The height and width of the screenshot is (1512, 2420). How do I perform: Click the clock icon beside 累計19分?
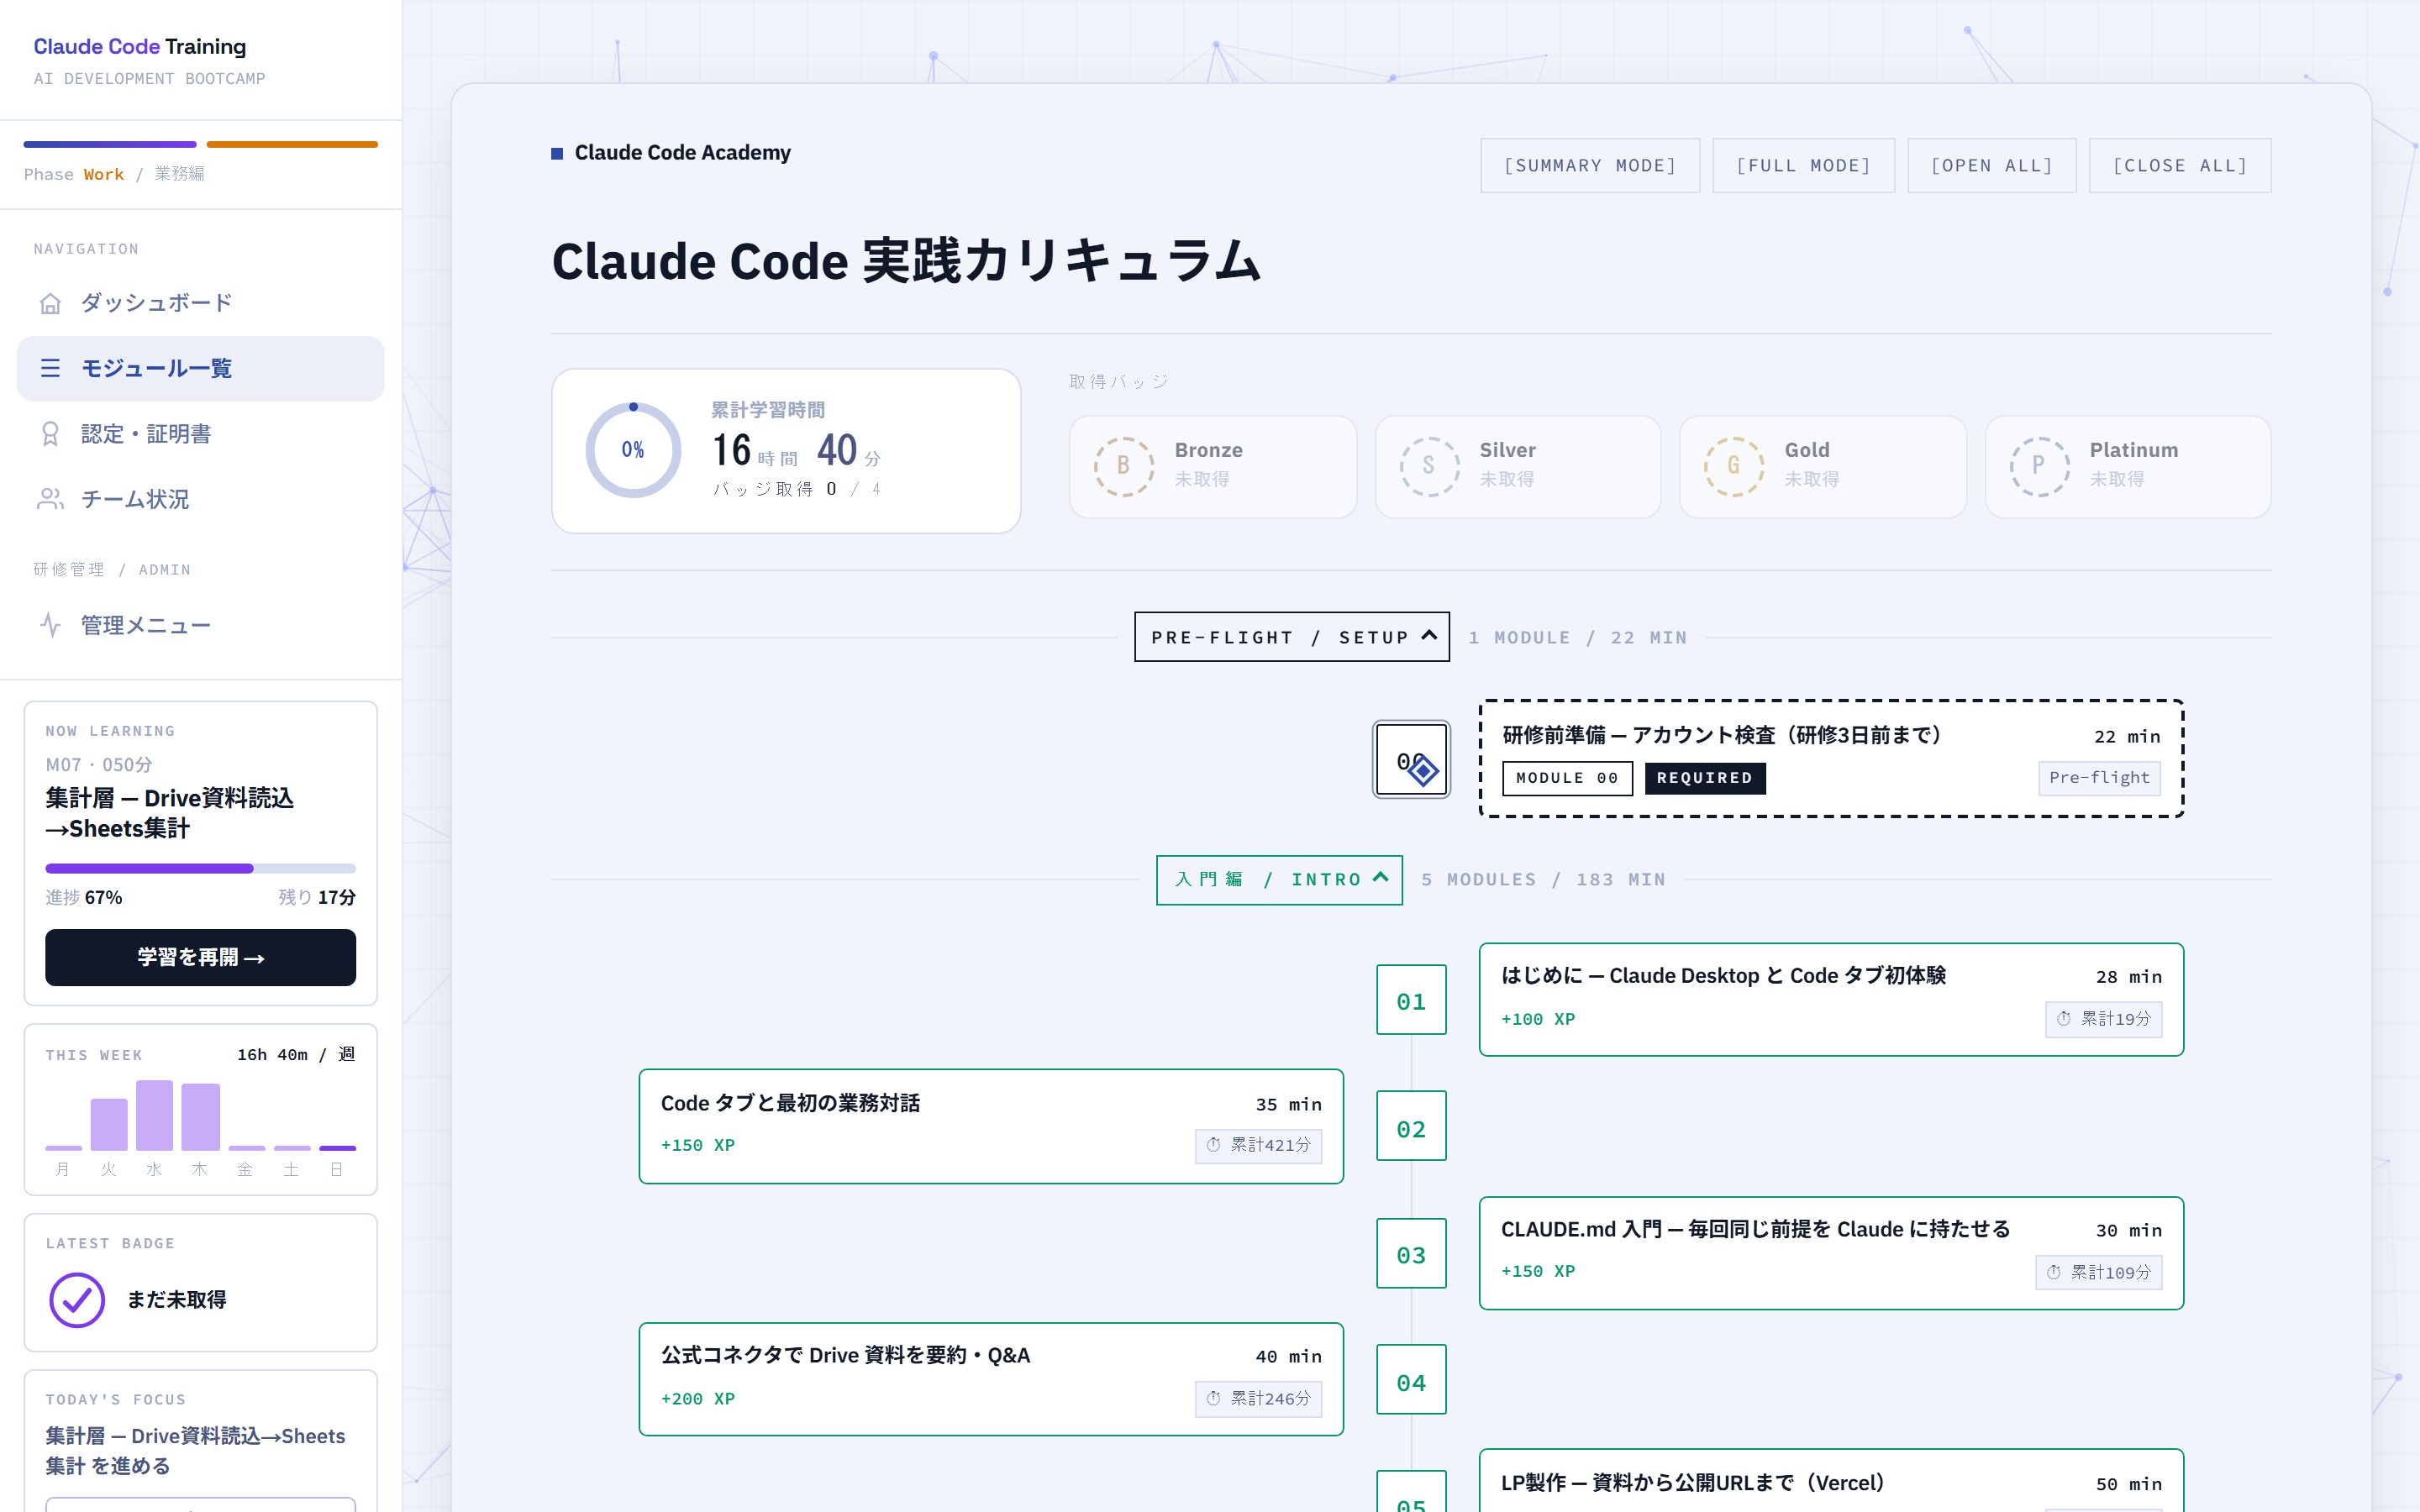tap(2064, 1019)
